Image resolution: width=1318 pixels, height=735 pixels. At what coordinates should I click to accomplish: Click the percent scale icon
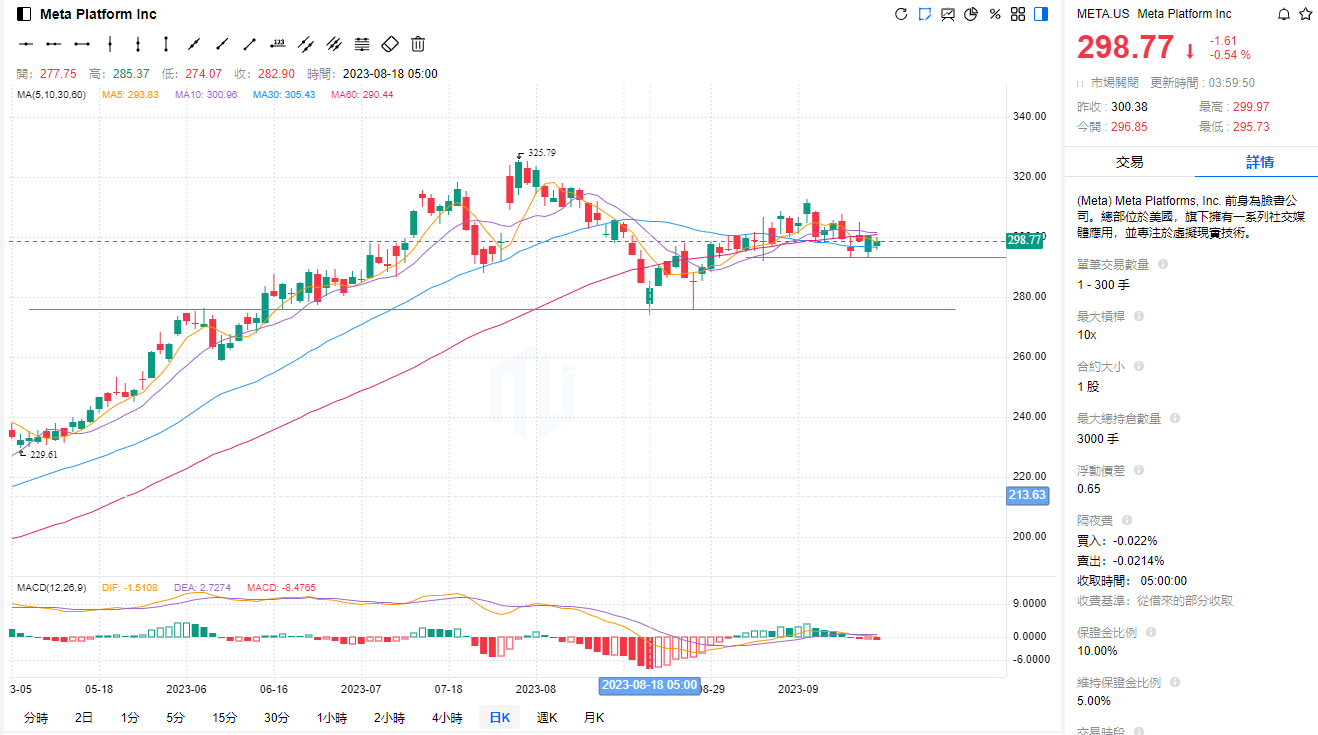click(994, 14)
